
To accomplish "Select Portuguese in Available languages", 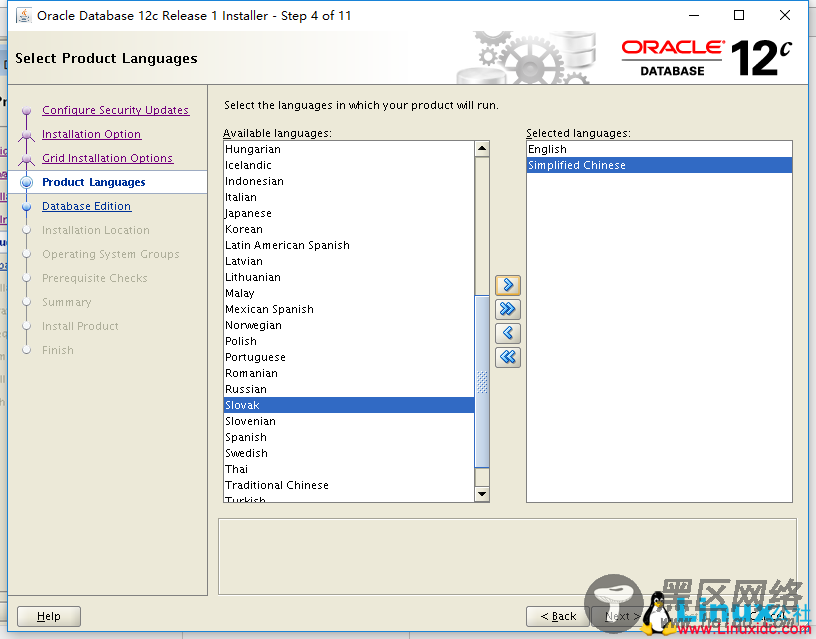I will (x=349, y=357).
